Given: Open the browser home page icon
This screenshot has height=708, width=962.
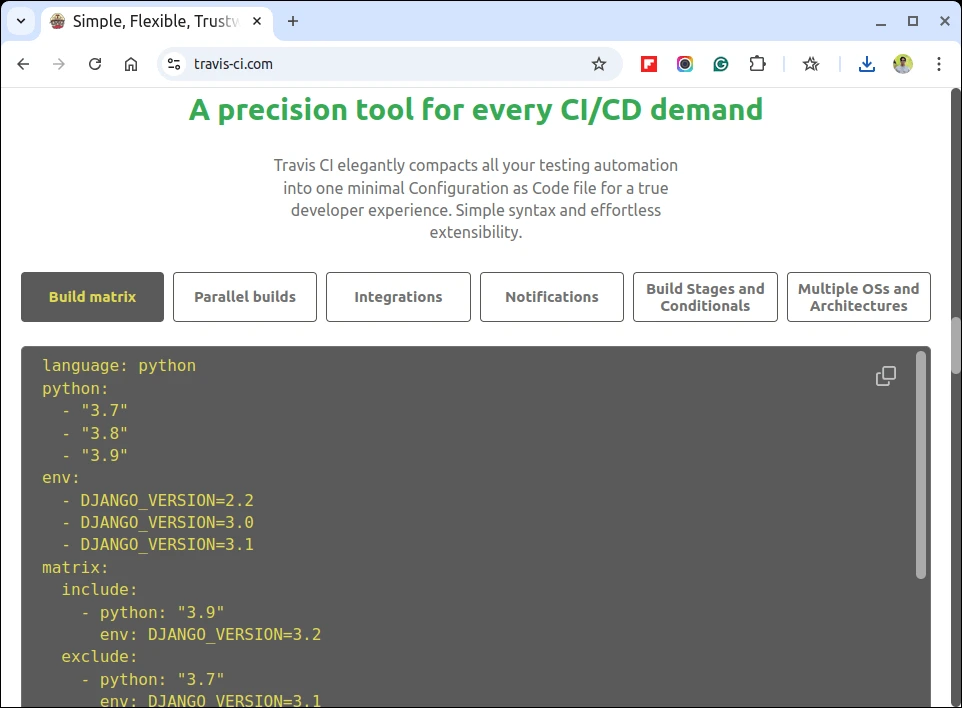Looking at the screenshot, I should (x=131, y=64).
